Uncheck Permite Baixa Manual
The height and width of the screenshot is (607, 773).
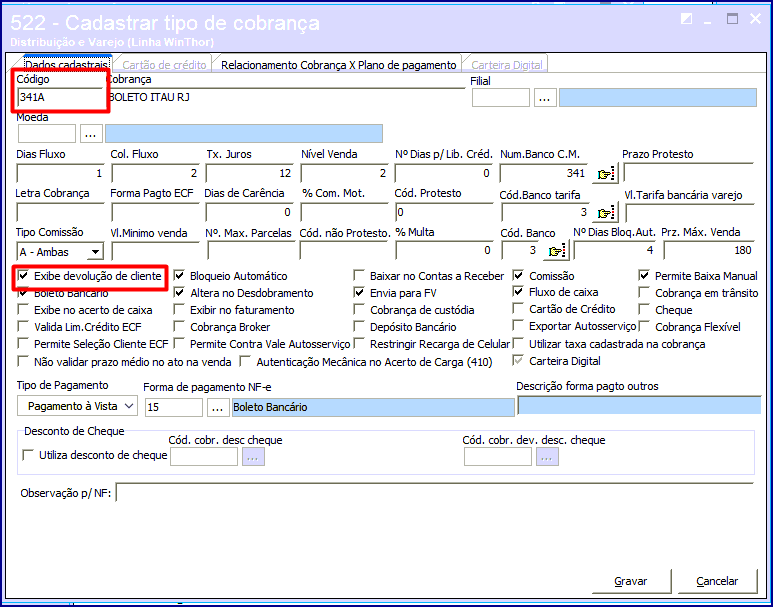tap(644, 276)
